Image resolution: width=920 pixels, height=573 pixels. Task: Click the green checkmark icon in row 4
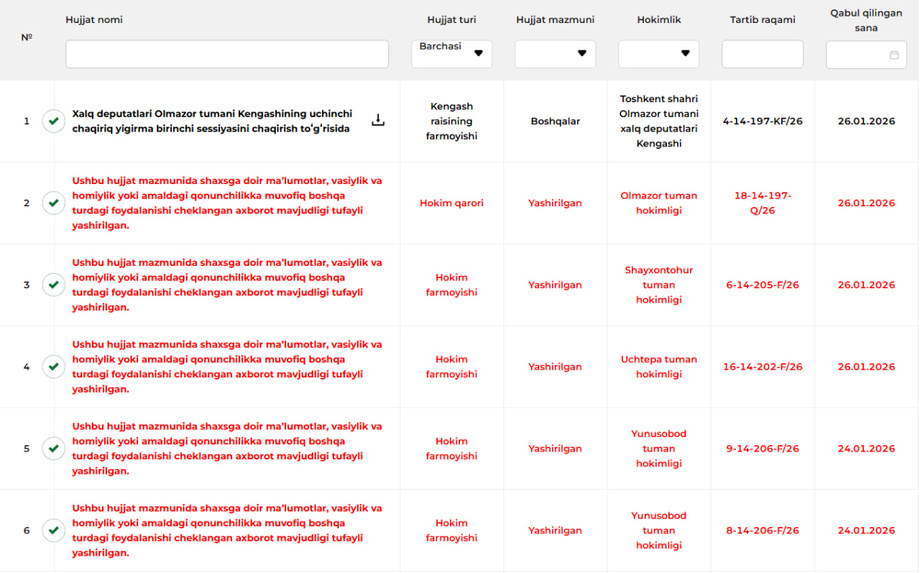coord(54,367)
